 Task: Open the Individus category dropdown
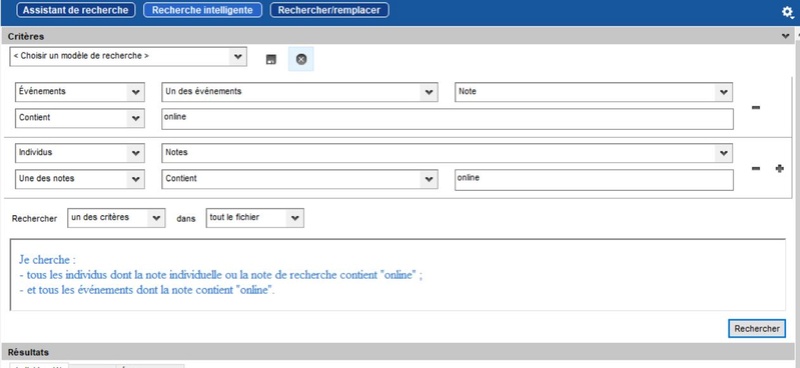(80, 153)
